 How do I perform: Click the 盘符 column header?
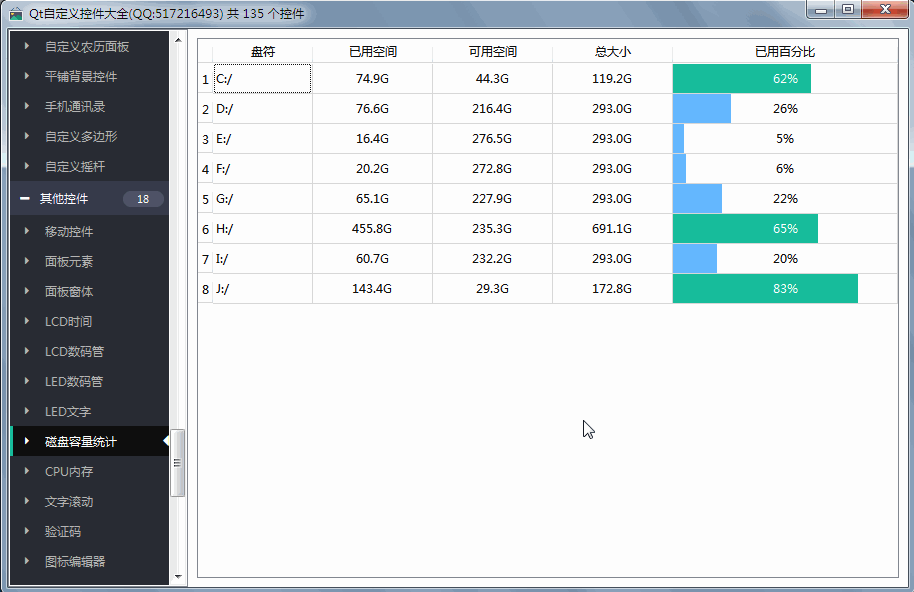click(262, 52)
